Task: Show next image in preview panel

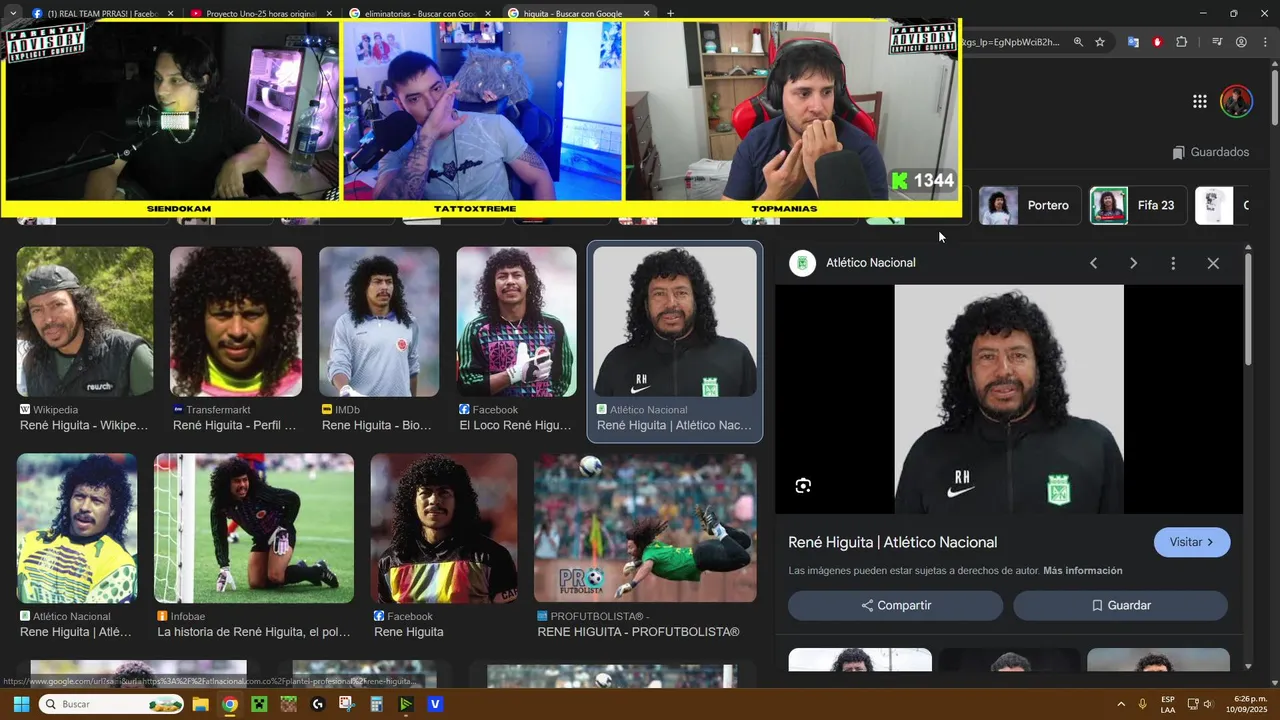Action: click(x=1133, y=263)
